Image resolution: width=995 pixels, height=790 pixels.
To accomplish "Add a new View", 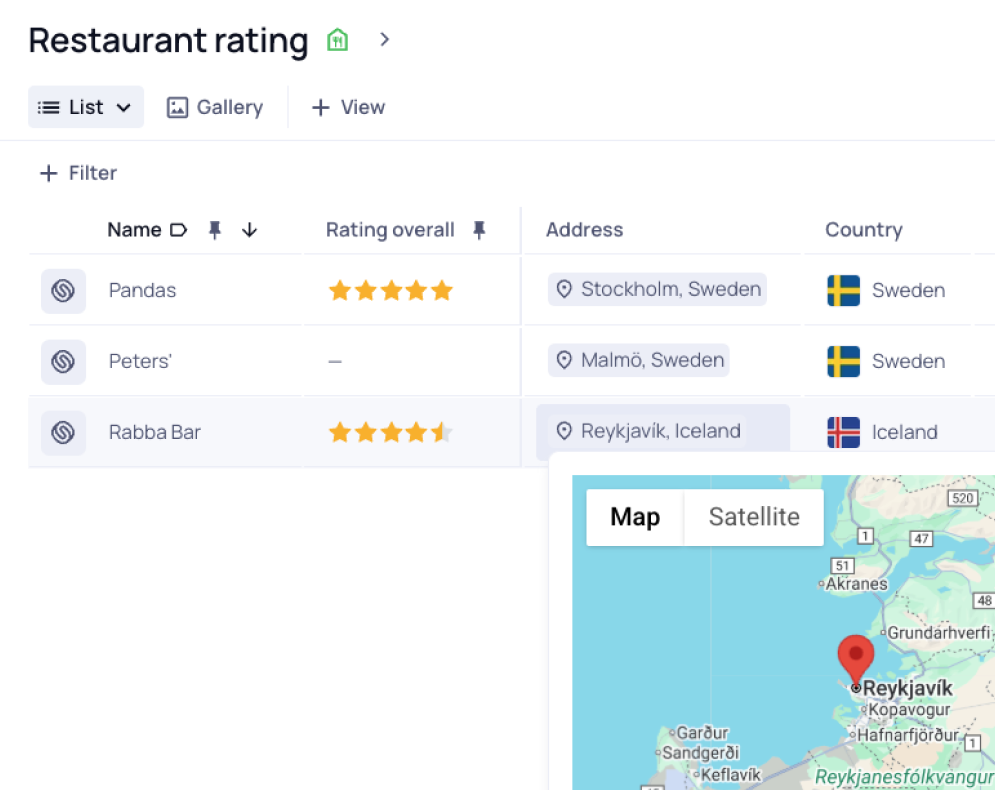I will click(x=348, y=107).
